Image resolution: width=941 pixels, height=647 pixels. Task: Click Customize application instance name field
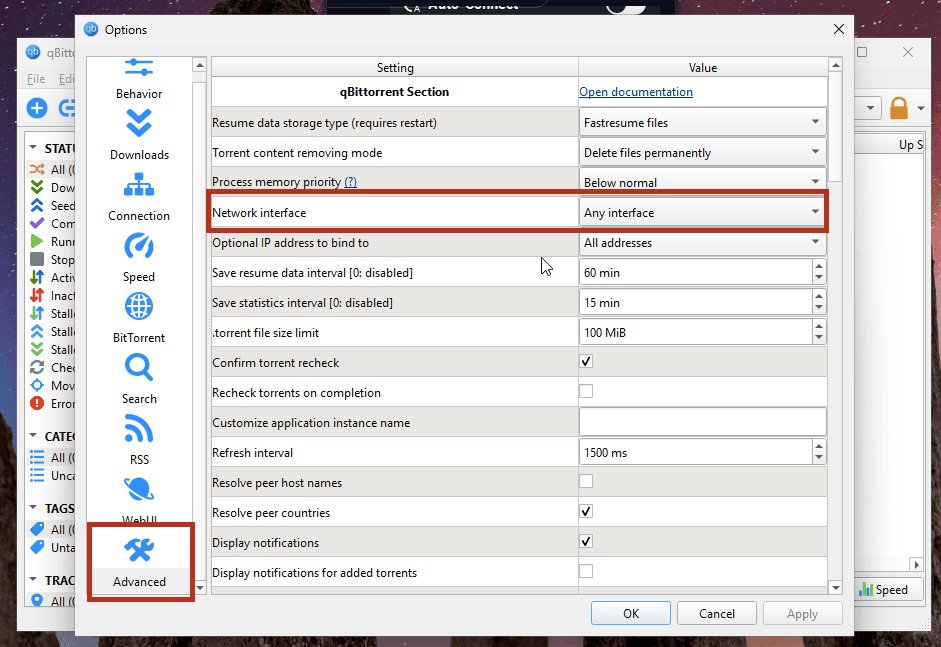(702, 422)
